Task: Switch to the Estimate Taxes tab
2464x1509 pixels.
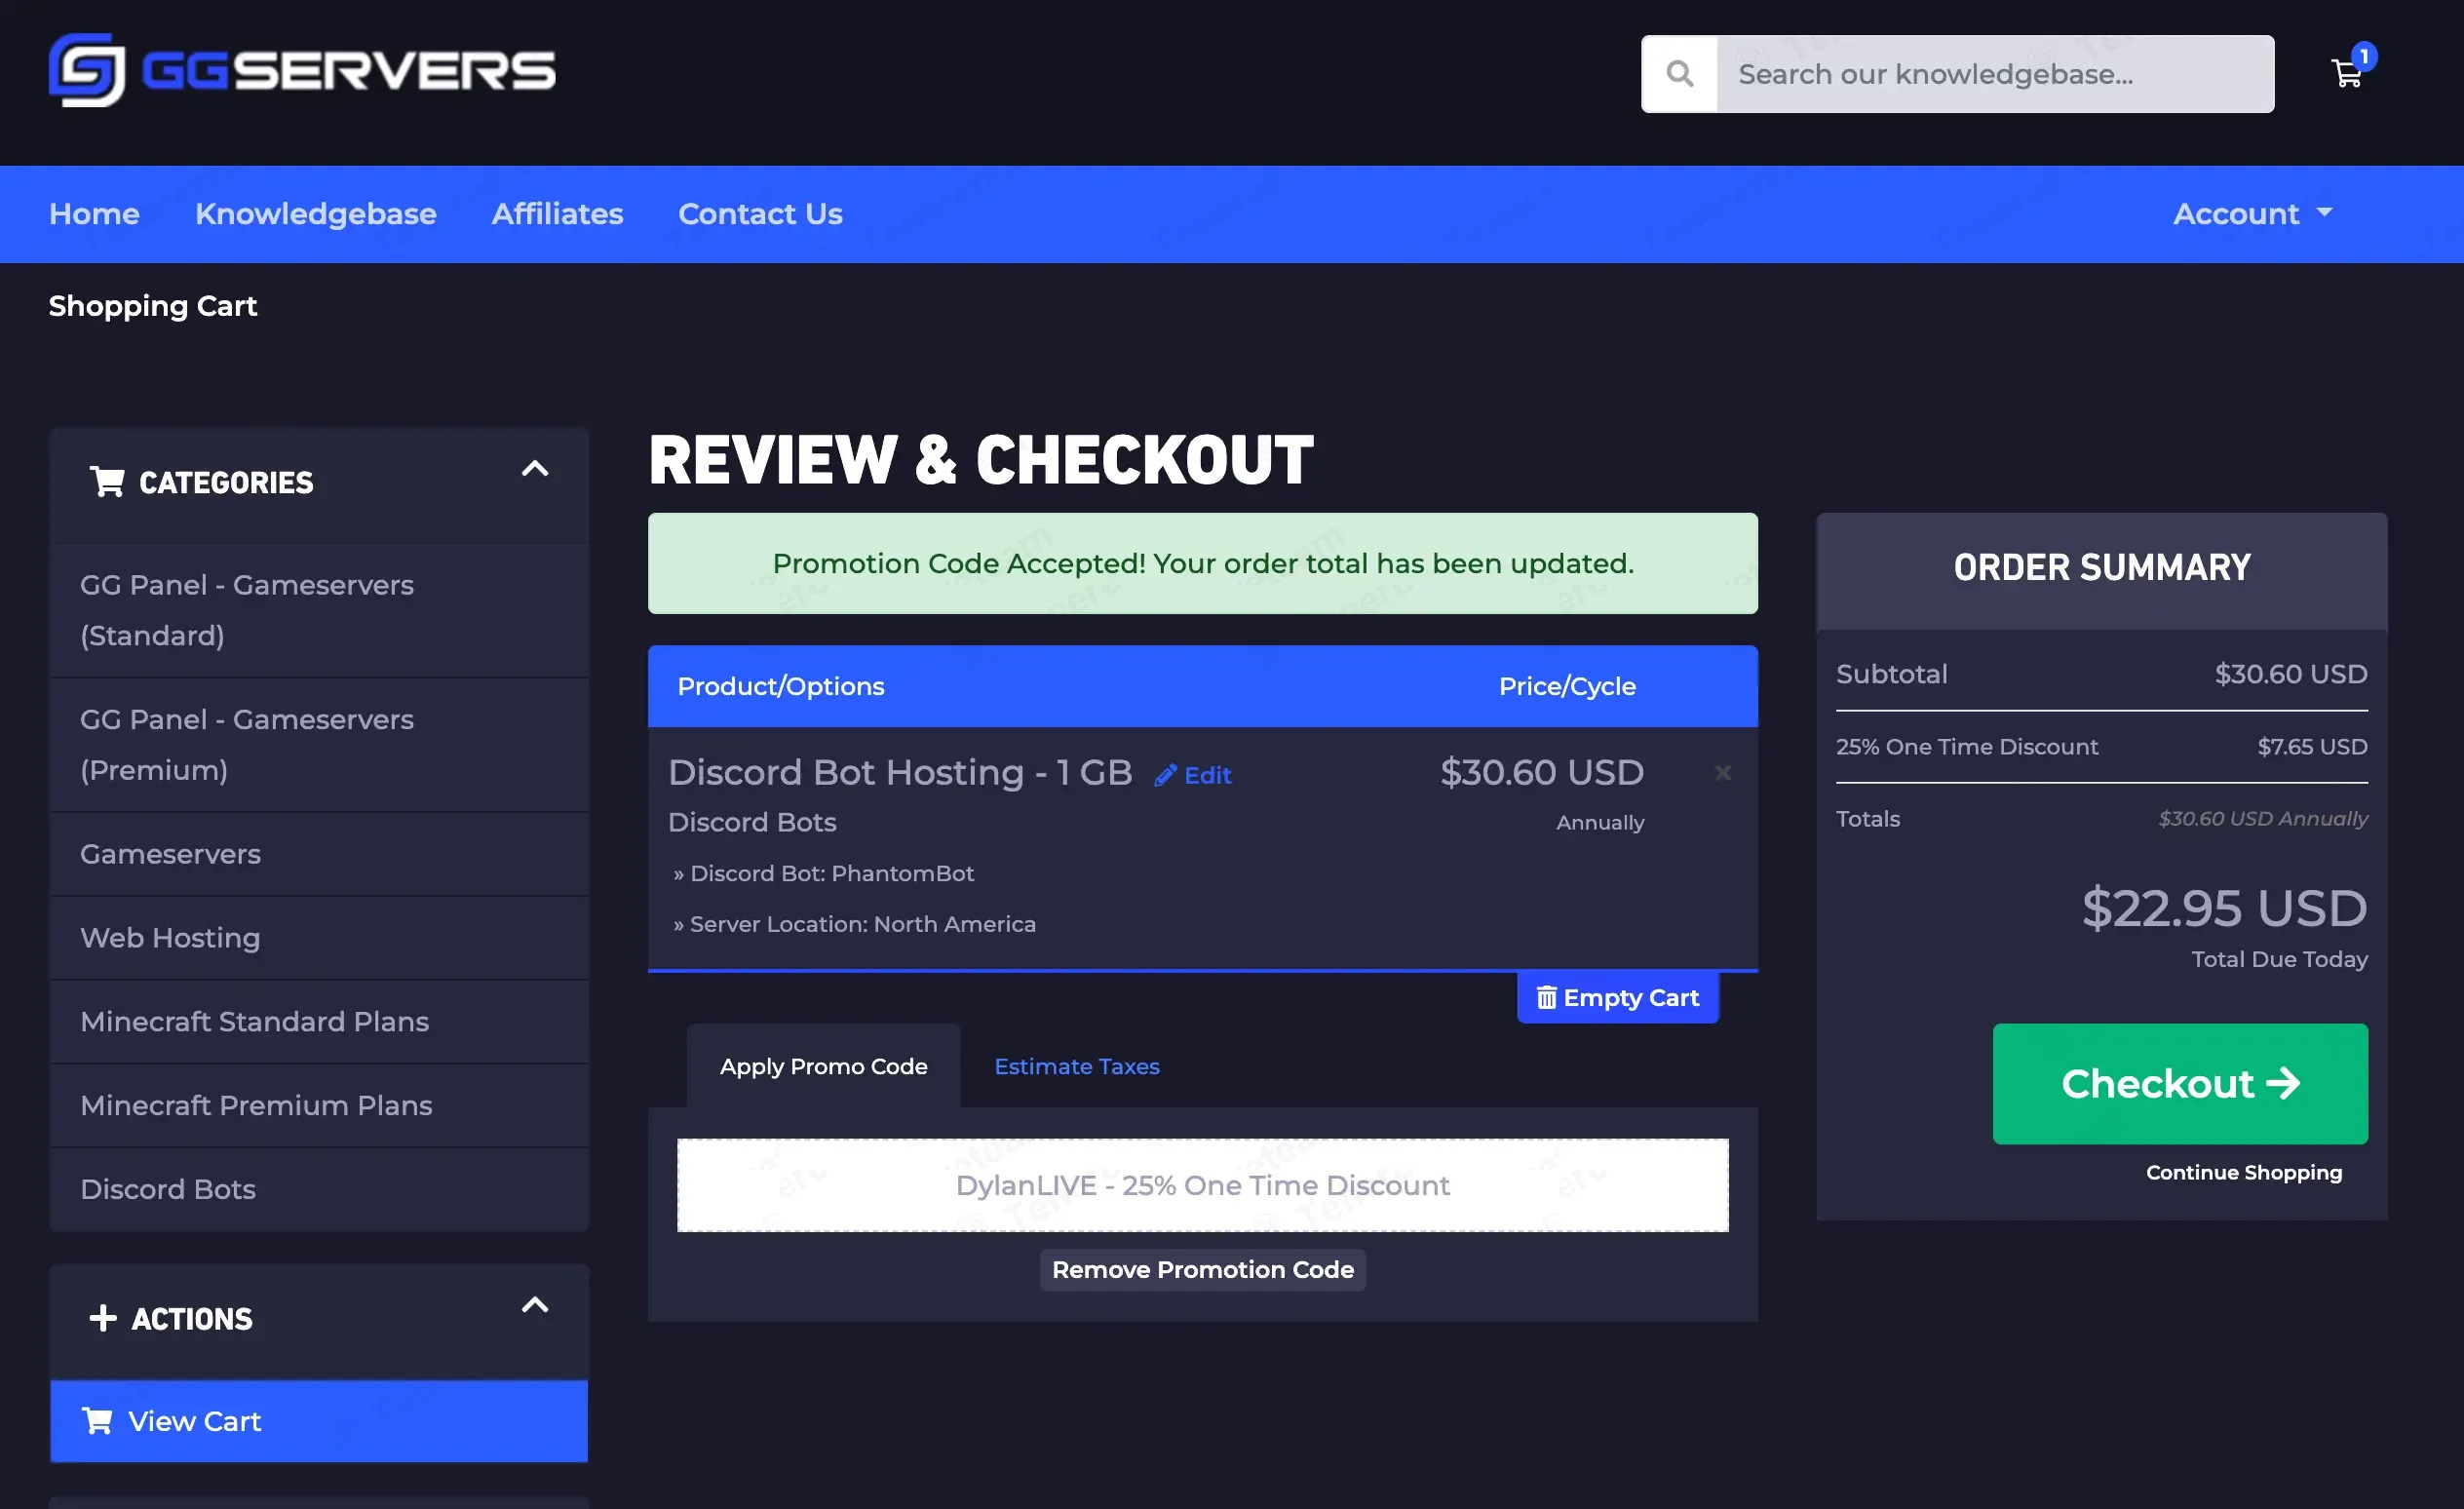Action: 1076,1066
